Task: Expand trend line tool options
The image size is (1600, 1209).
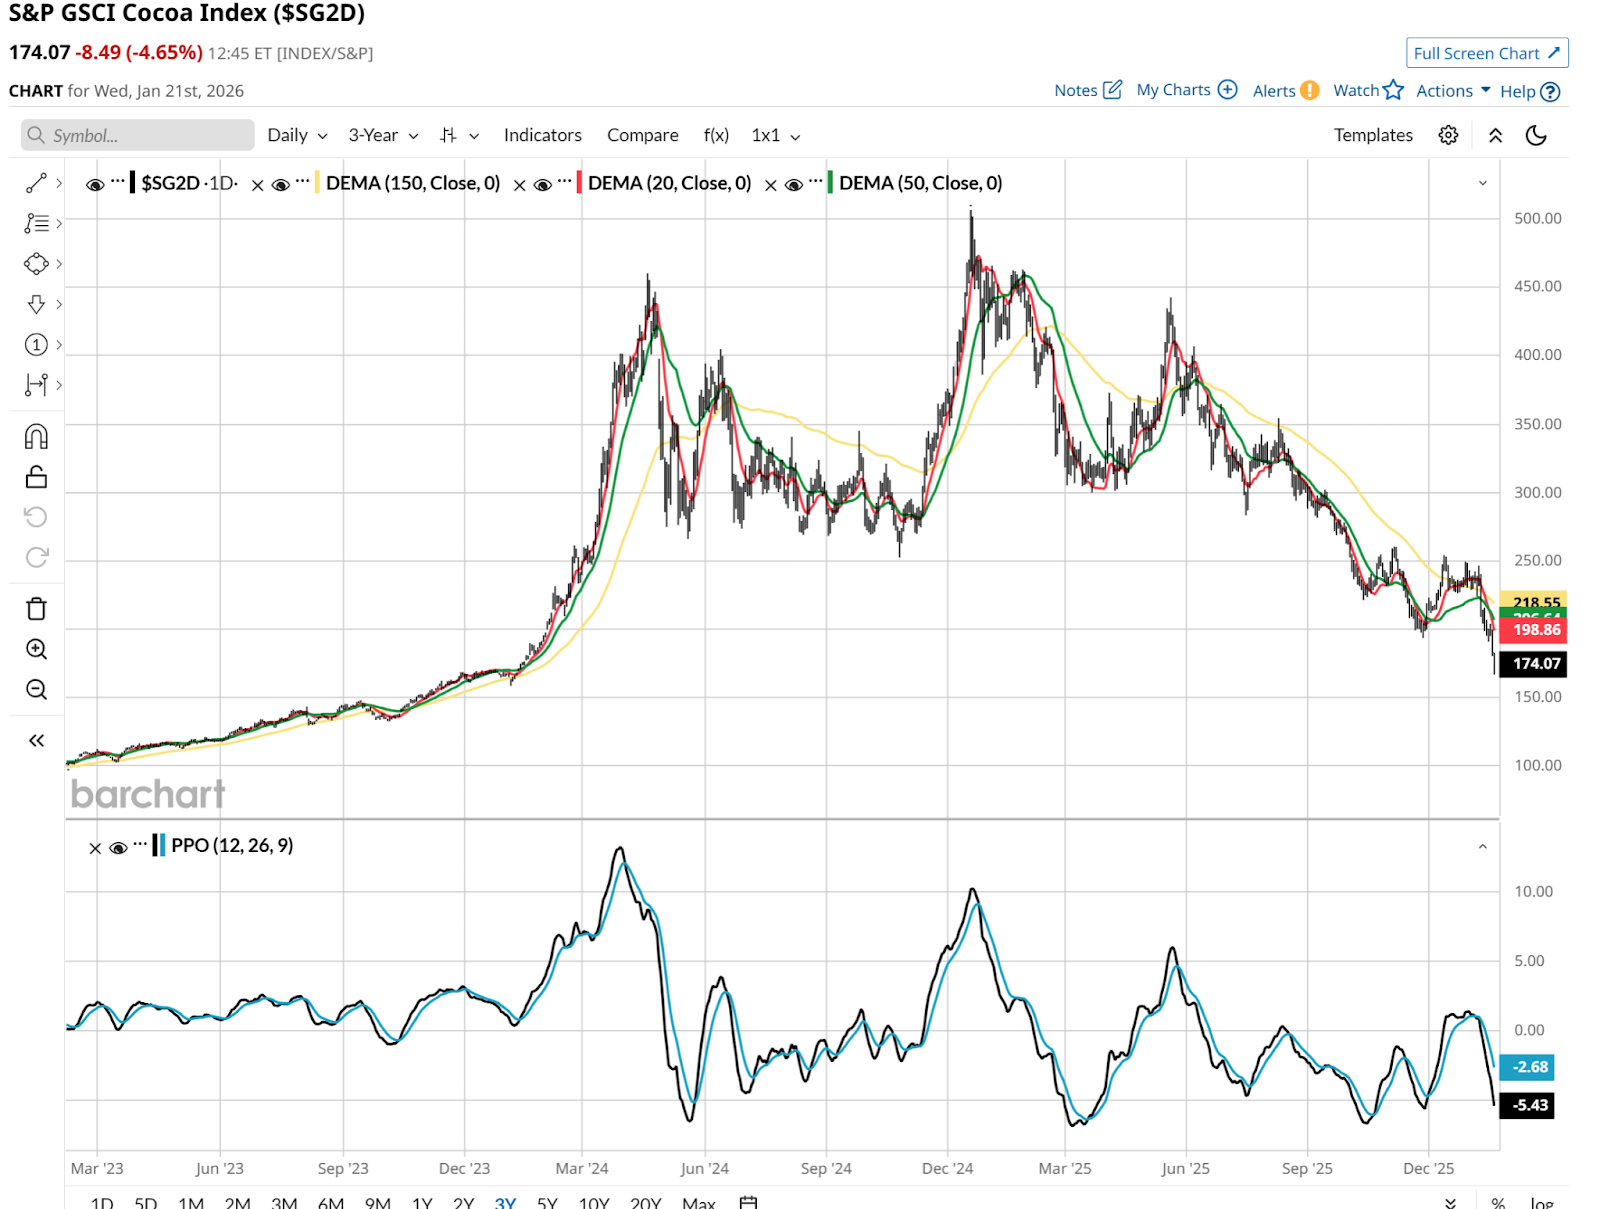Action: (x=59, y=183)
